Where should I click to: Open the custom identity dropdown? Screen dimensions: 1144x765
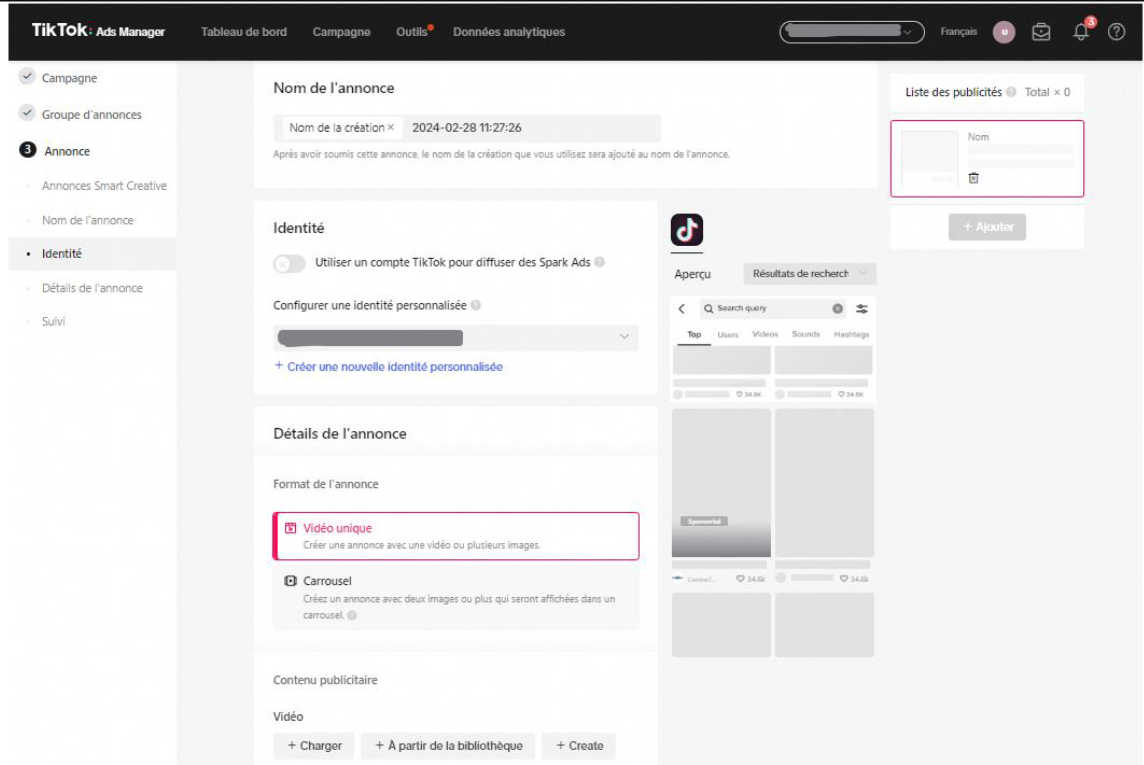click(456, 338)
